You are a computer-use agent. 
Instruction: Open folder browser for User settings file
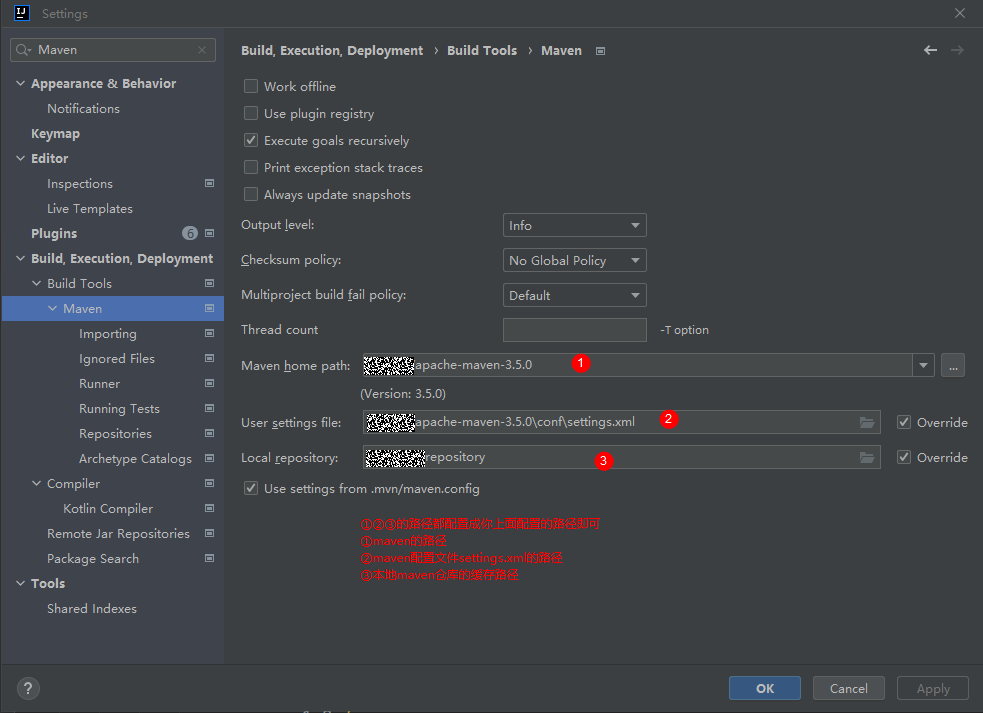pos(867,423)
